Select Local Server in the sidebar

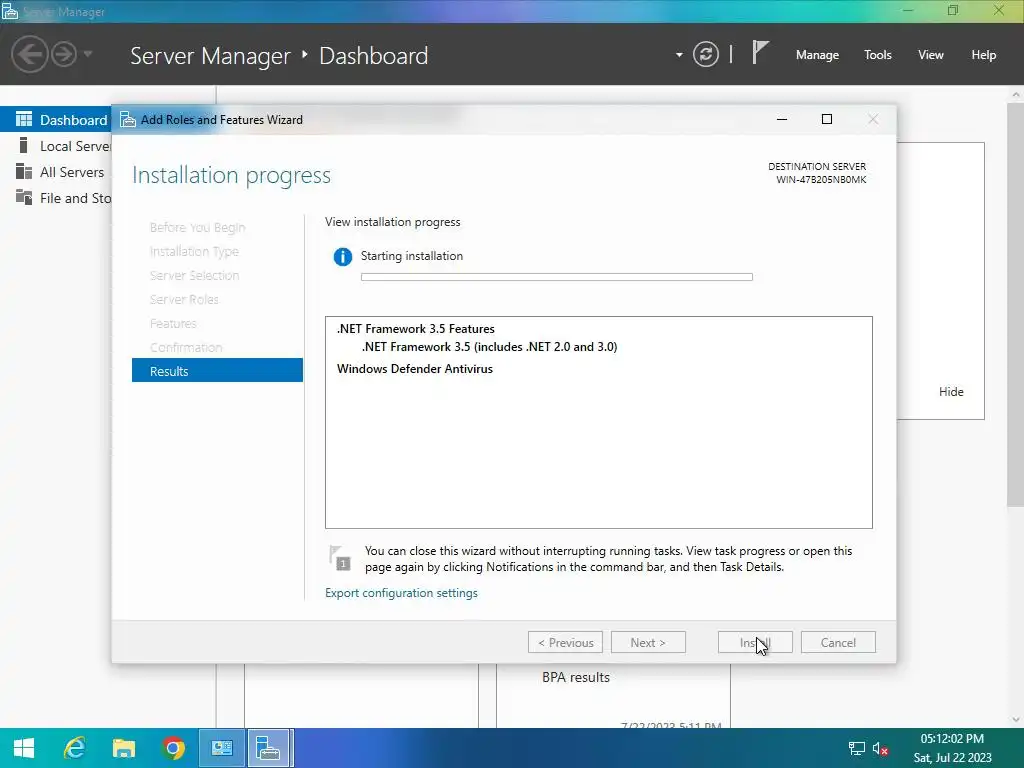pos(56,146)
